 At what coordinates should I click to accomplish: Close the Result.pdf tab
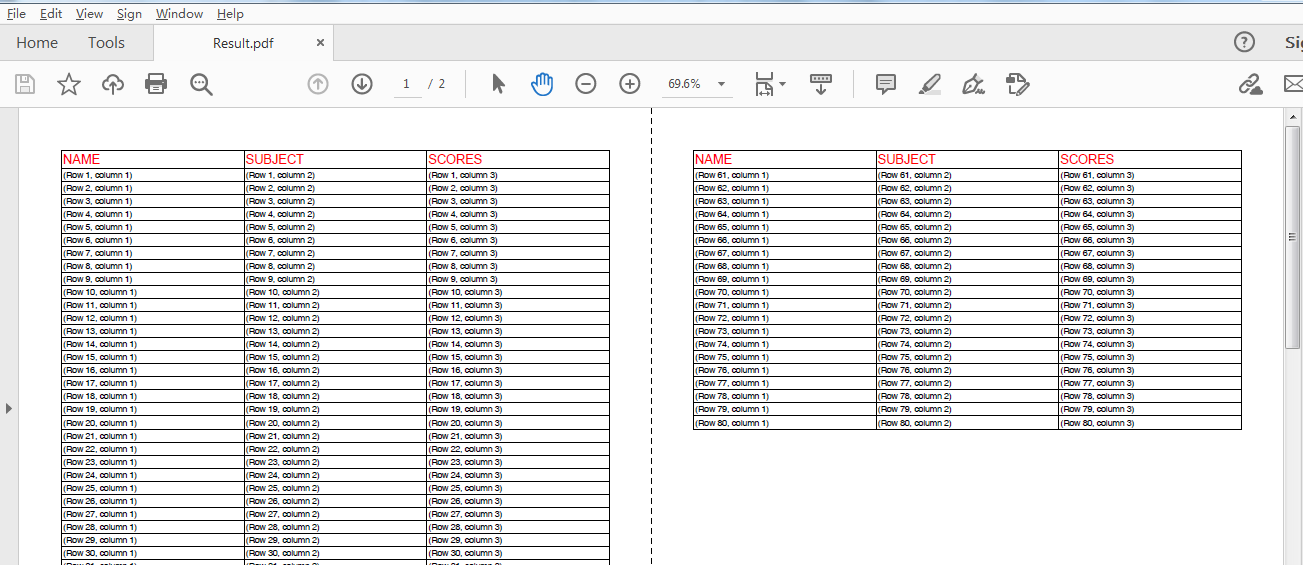pos(320,43)
